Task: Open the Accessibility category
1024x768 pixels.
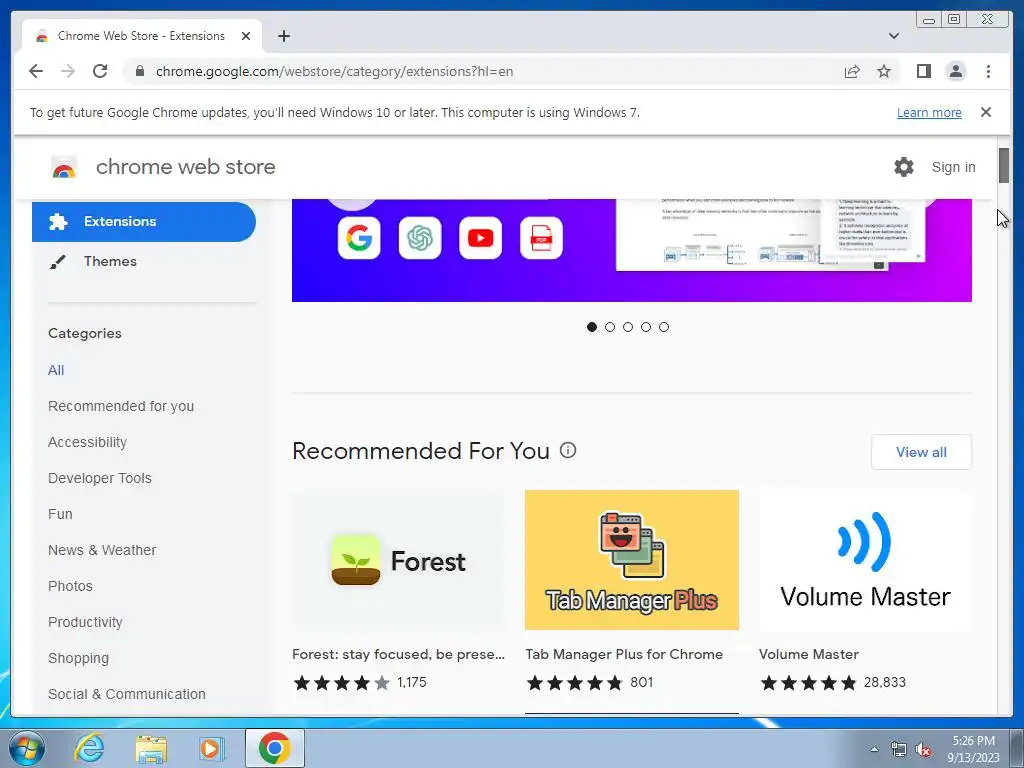Action: [88, 442]
